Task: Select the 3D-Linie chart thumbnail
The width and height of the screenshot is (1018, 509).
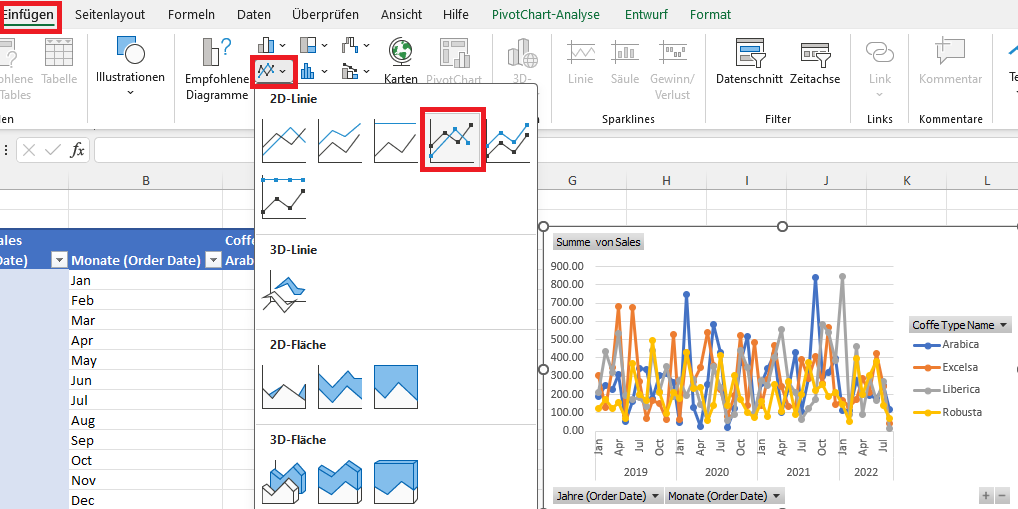Action: (284, 291)
